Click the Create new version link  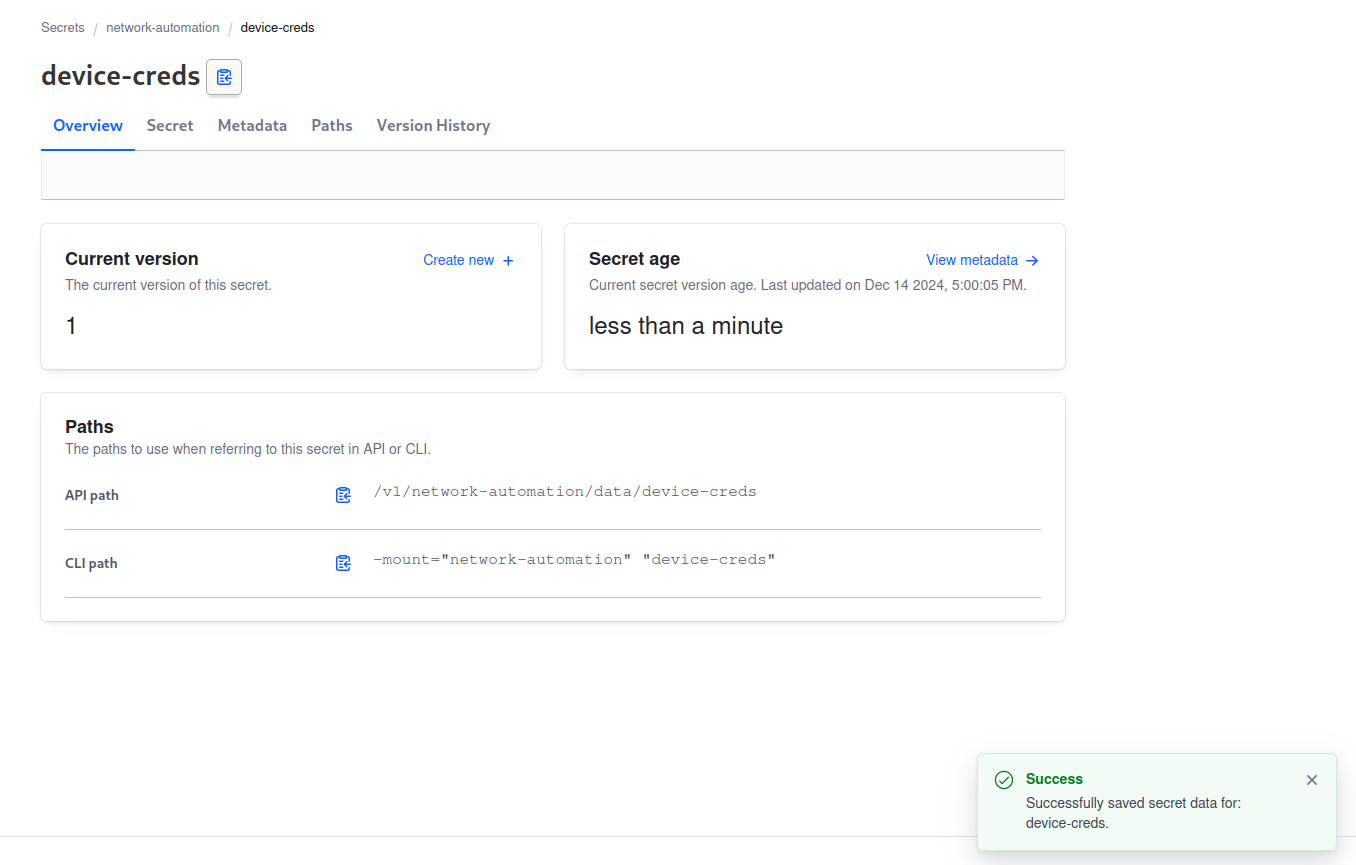pos(458,260)
